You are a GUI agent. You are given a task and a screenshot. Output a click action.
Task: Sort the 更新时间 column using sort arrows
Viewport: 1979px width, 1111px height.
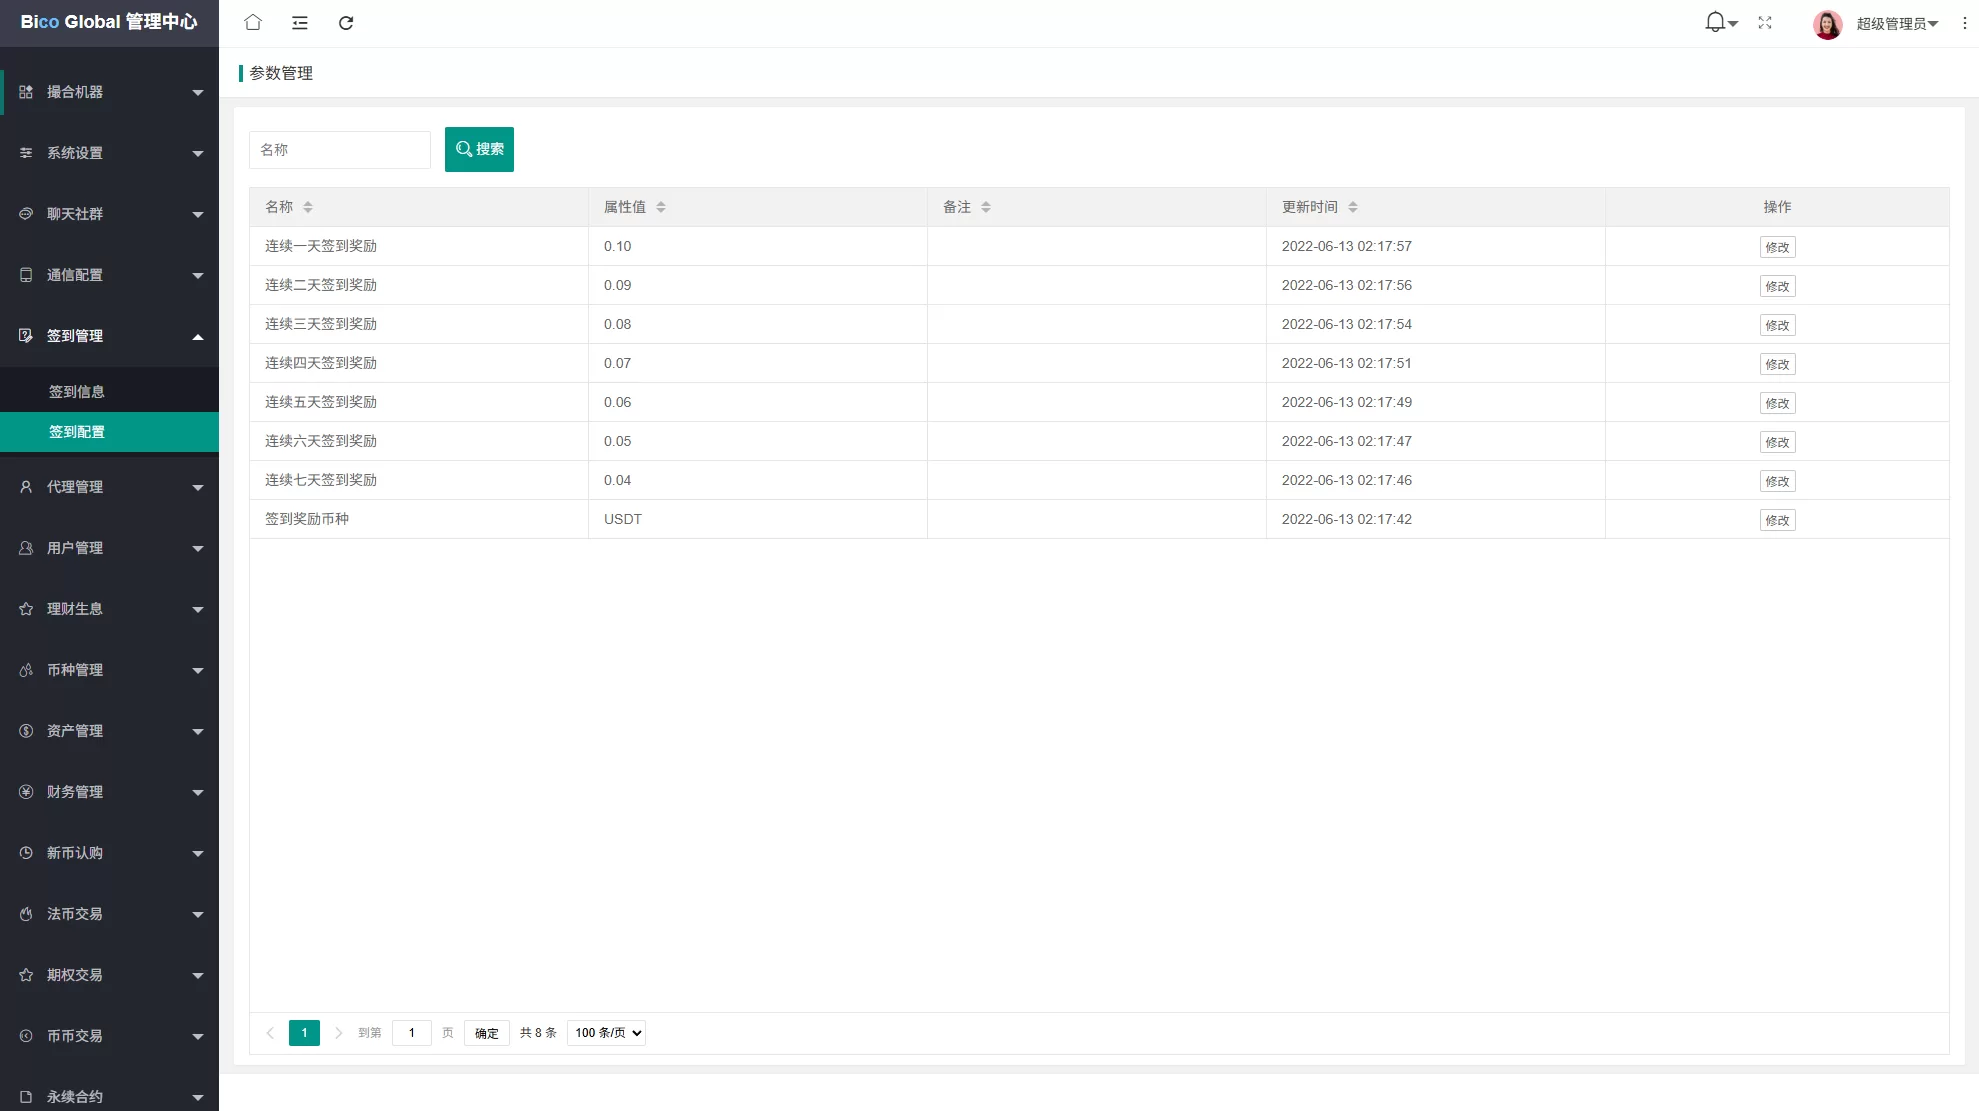click(1353, 207)
